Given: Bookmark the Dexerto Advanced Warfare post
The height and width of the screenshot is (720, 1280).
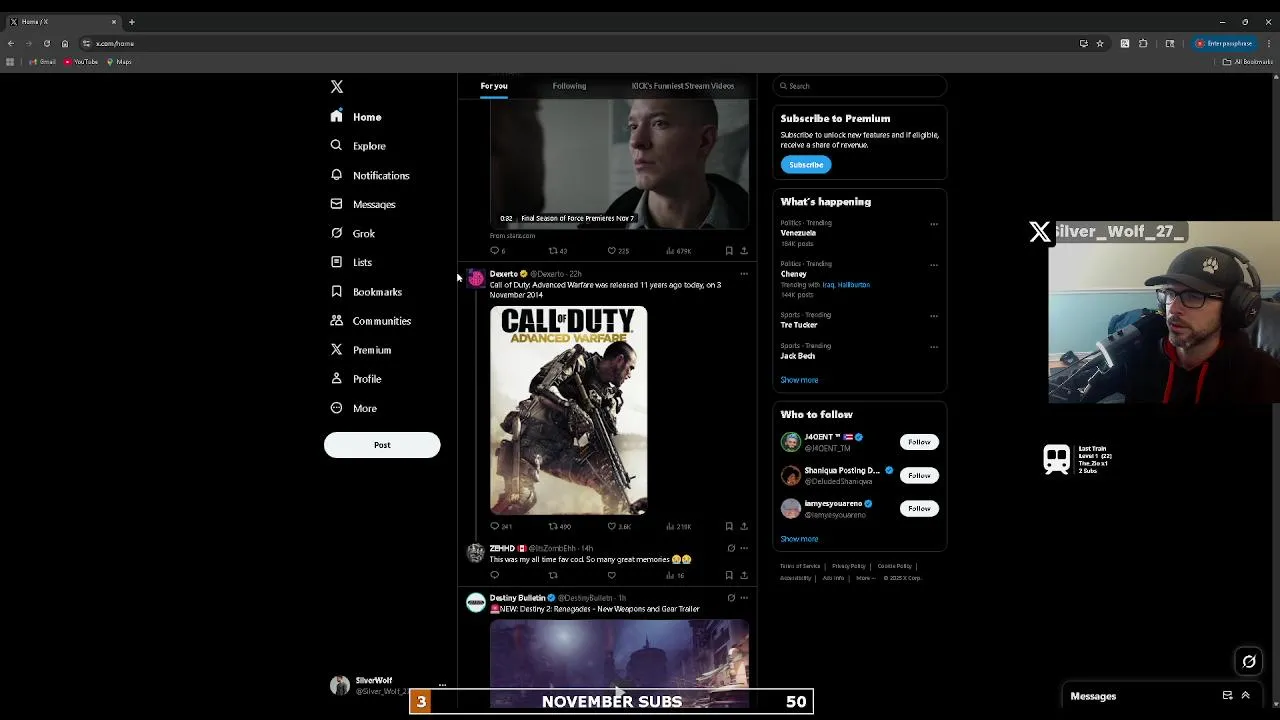Looking at the screenshot, I should (x=729, y=526).
